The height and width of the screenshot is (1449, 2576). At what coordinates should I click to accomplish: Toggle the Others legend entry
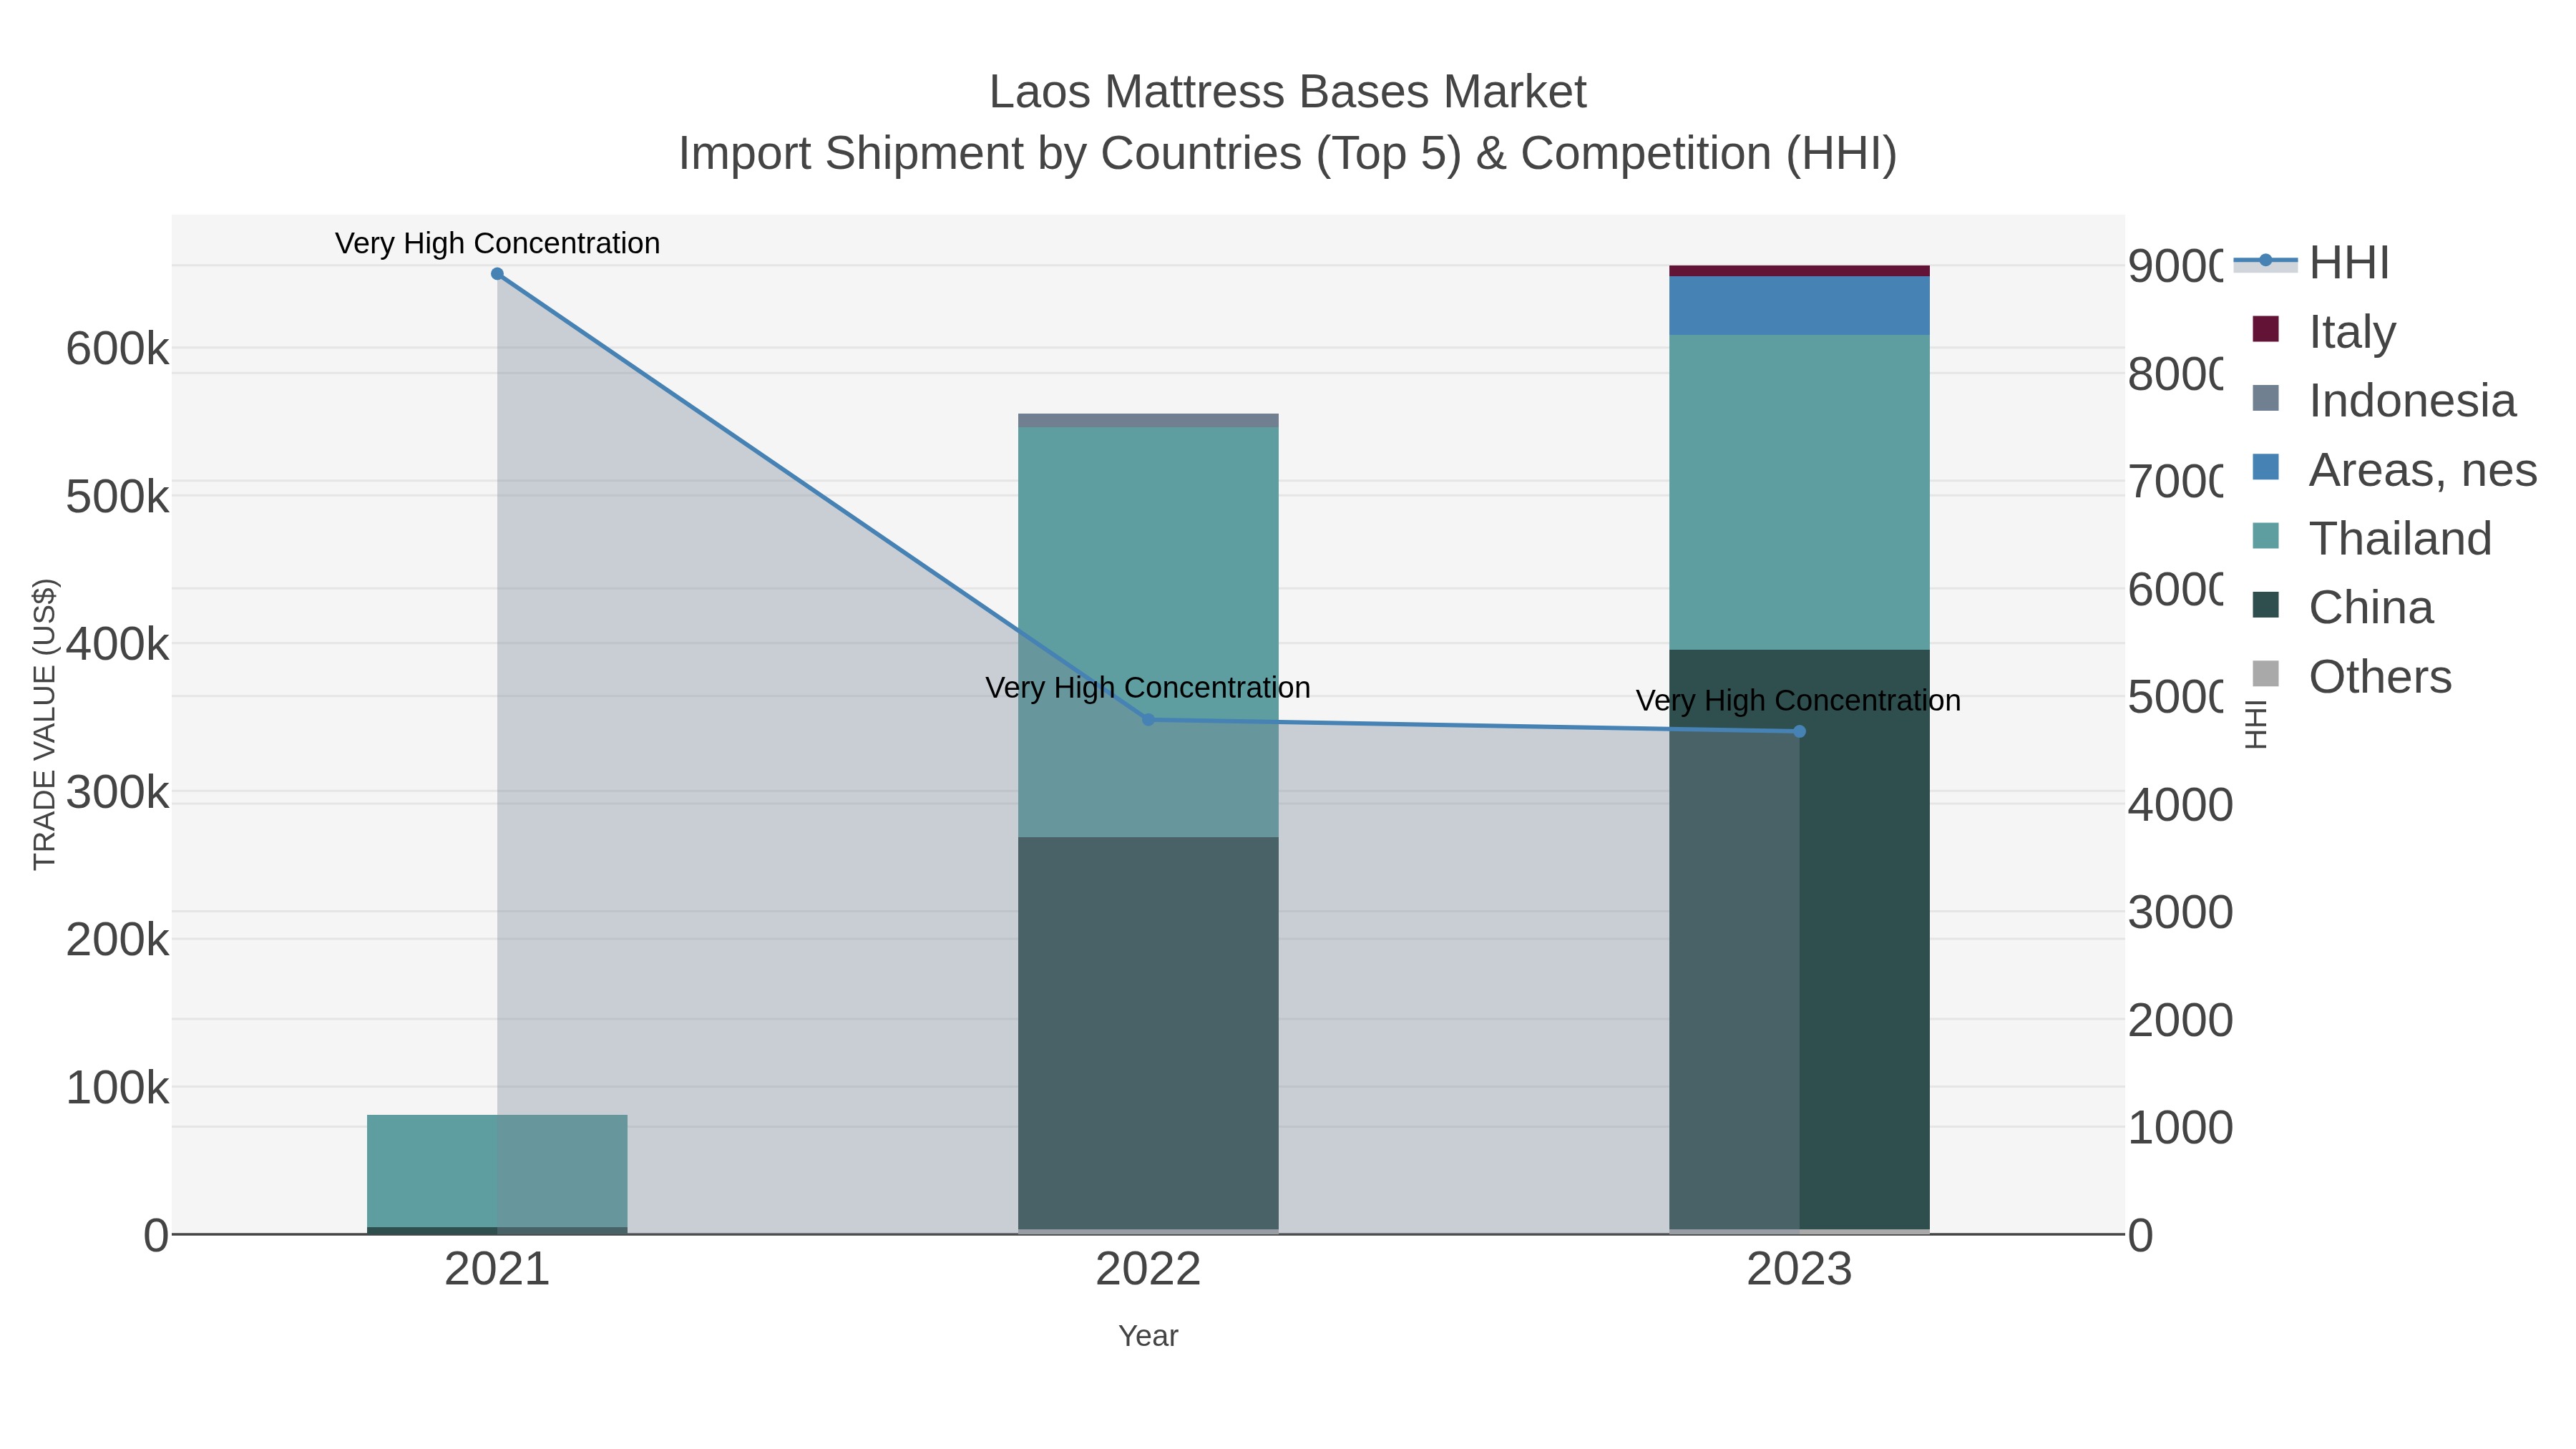click(2352, 677)
